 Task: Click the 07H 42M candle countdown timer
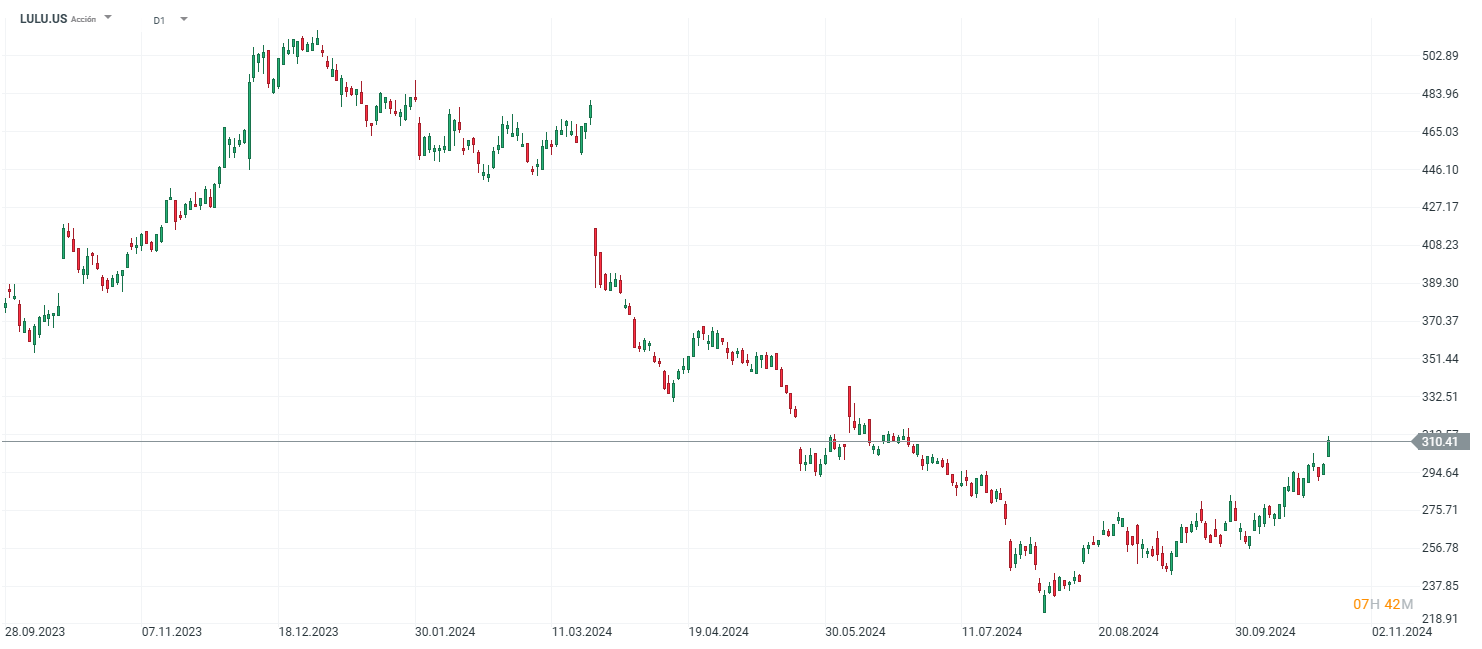click(x=1382, y=604)
